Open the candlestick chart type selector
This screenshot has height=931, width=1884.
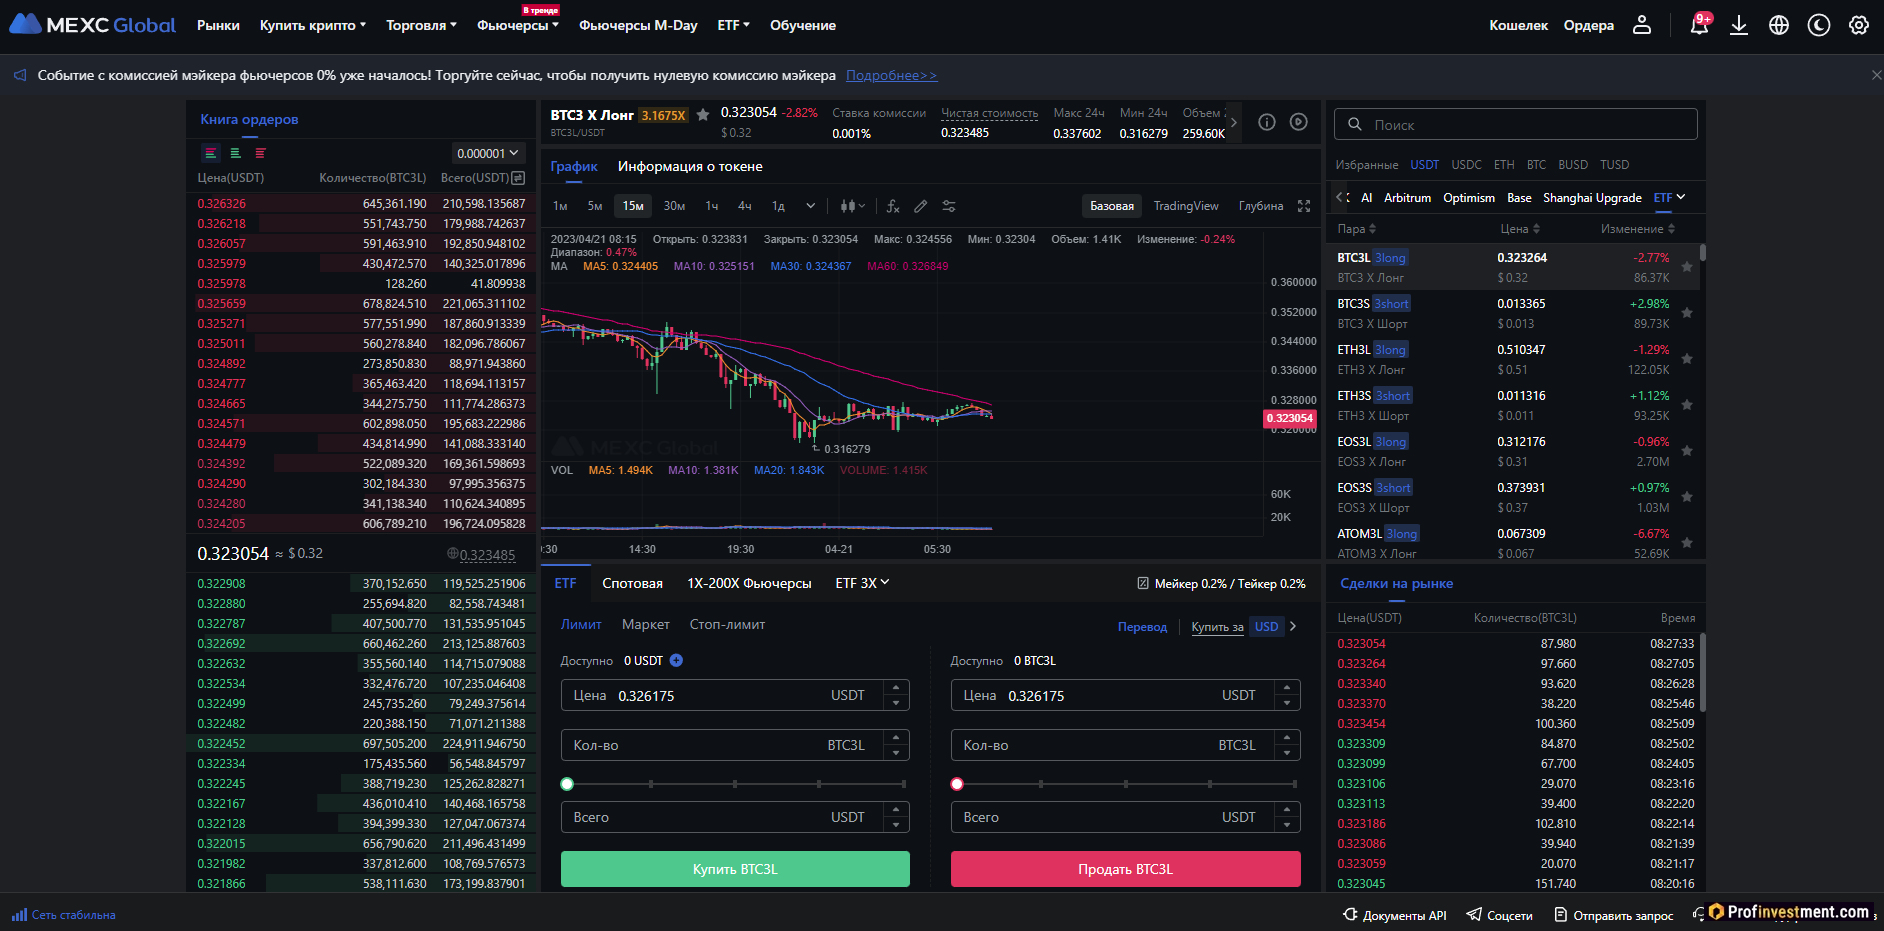pyautogui.click(x=852, y=206)
